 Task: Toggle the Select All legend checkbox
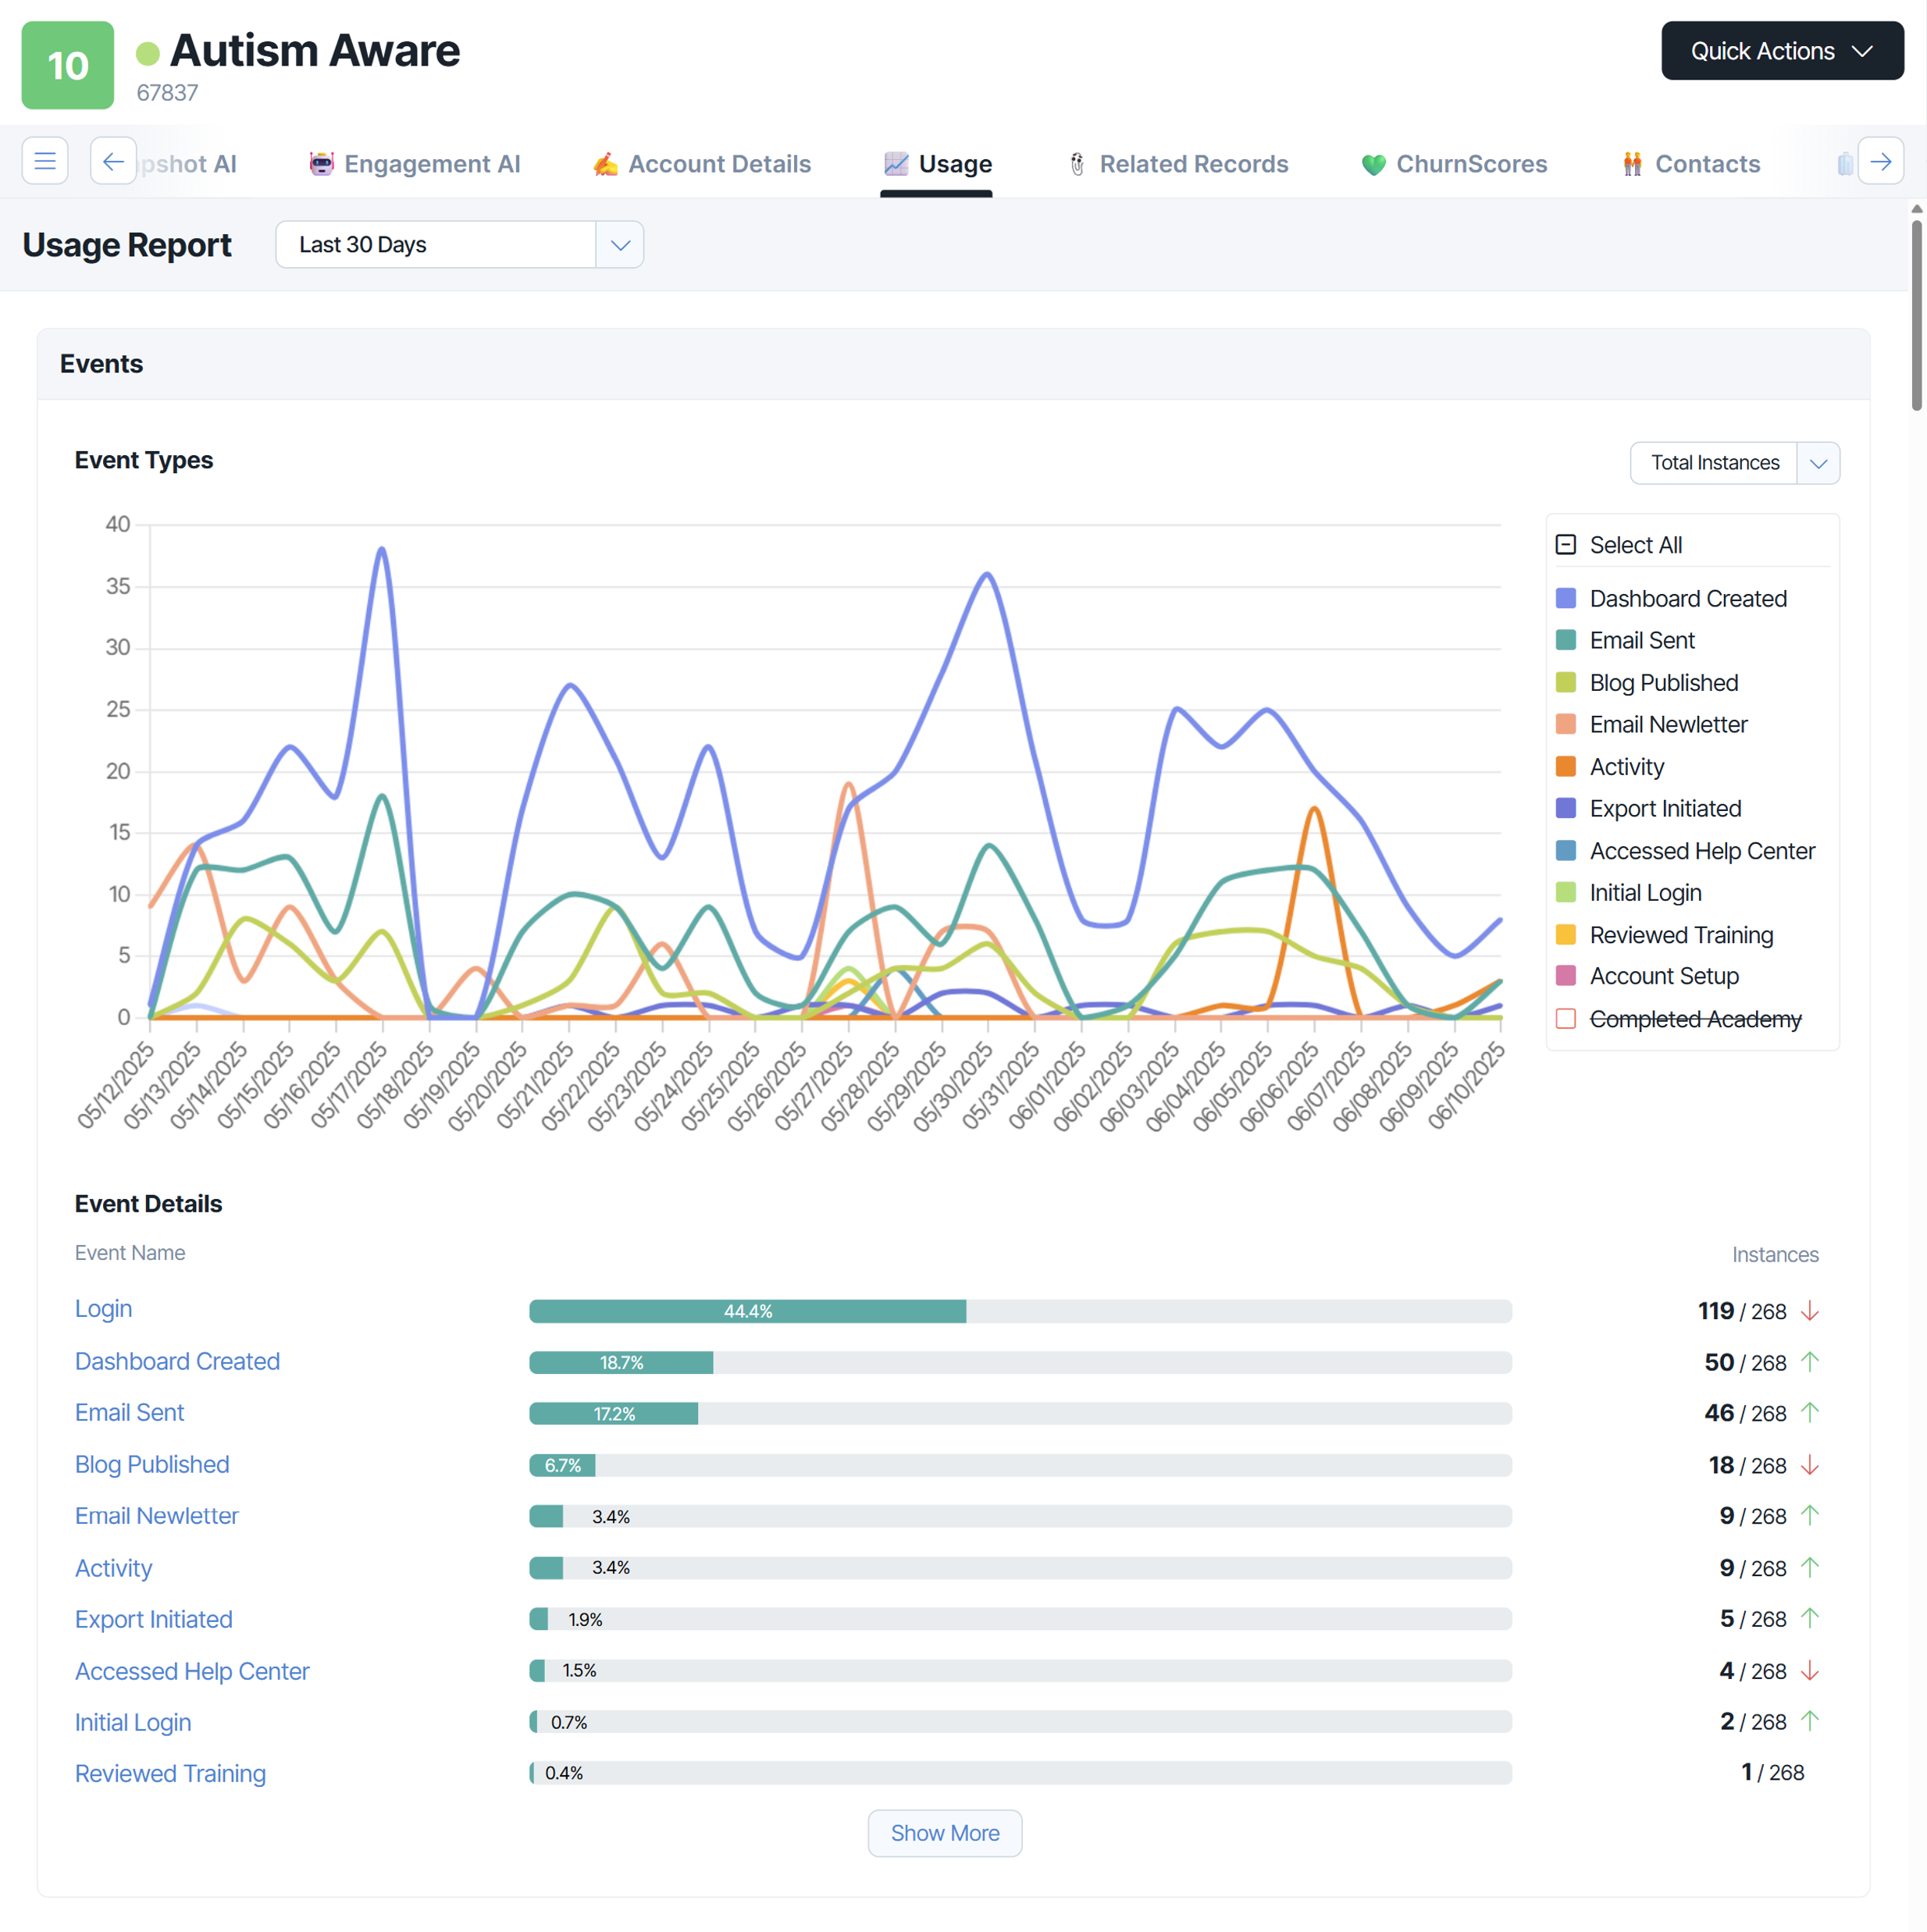pos(1565,544)
